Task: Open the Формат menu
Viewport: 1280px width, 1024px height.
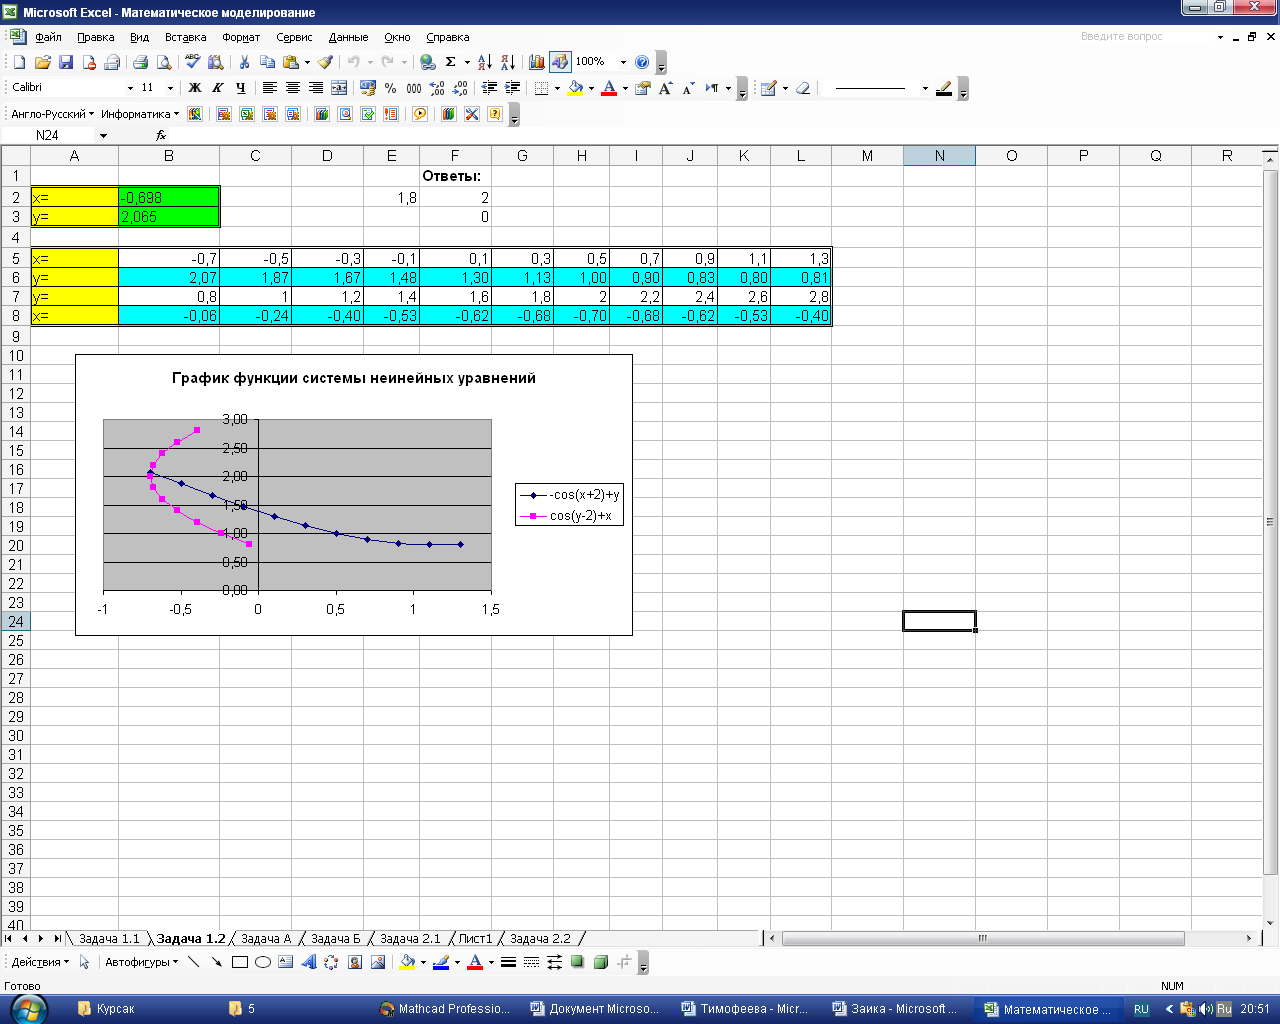Action: [241, 37]
